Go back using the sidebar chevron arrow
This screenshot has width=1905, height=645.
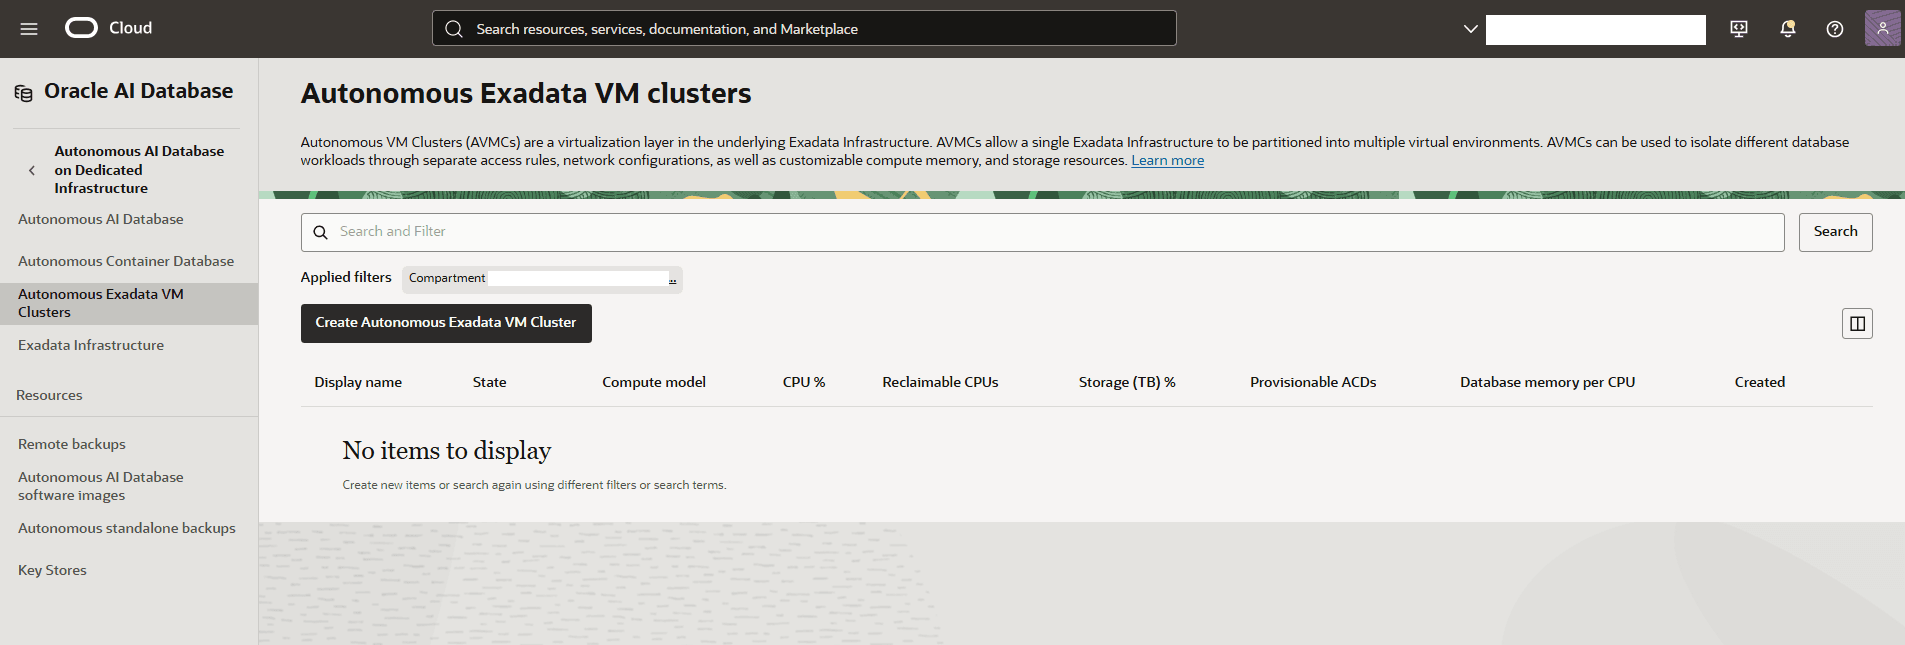(x=32, y=170)
